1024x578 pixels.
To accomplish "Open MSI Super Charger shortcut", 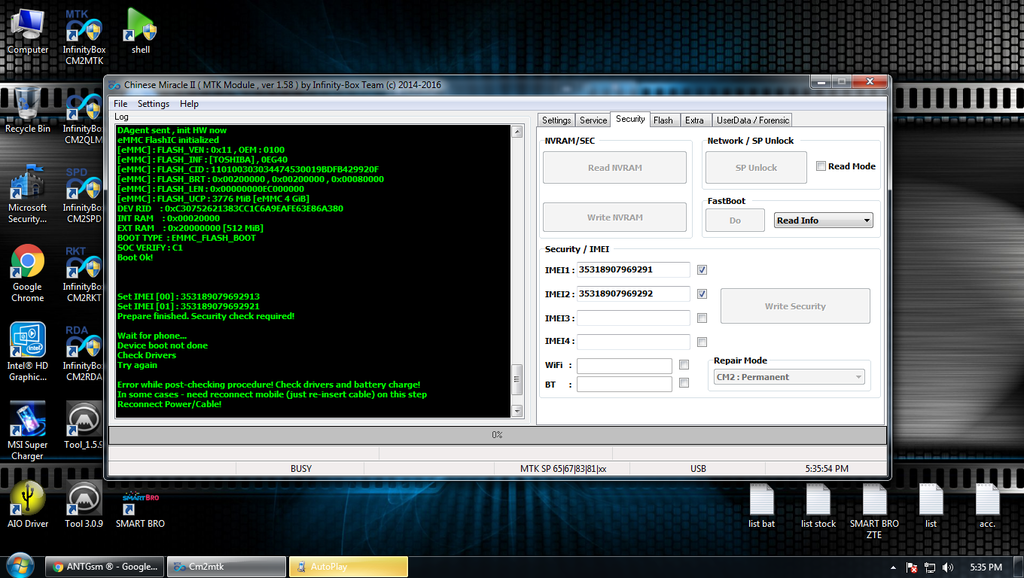I will [27, 431].
